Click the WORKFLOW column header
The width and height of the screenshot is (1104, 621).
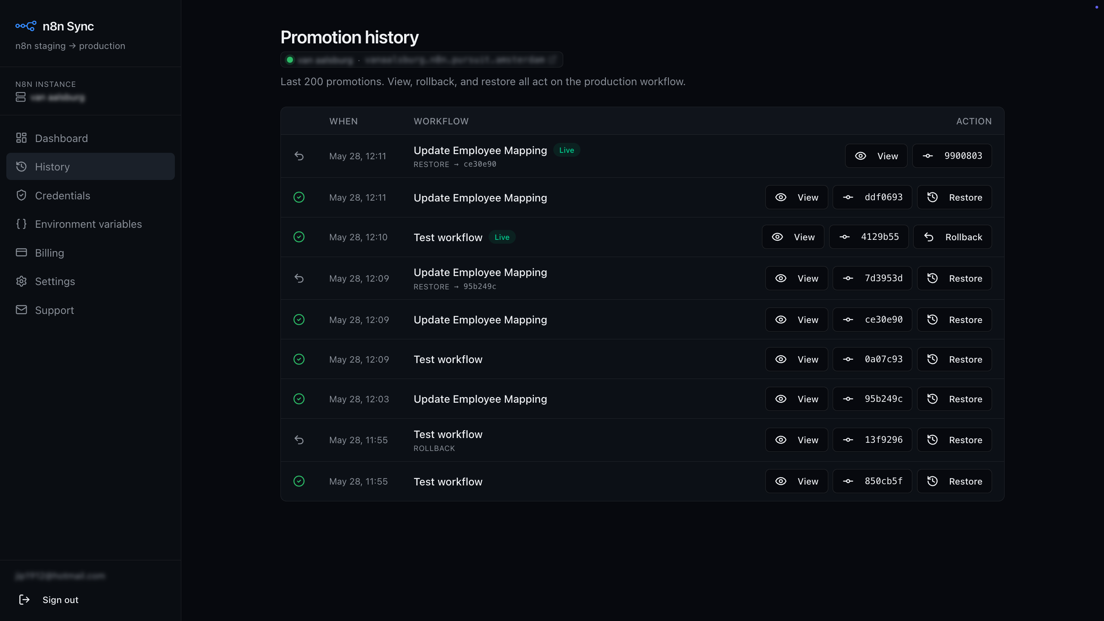[441, 121]
